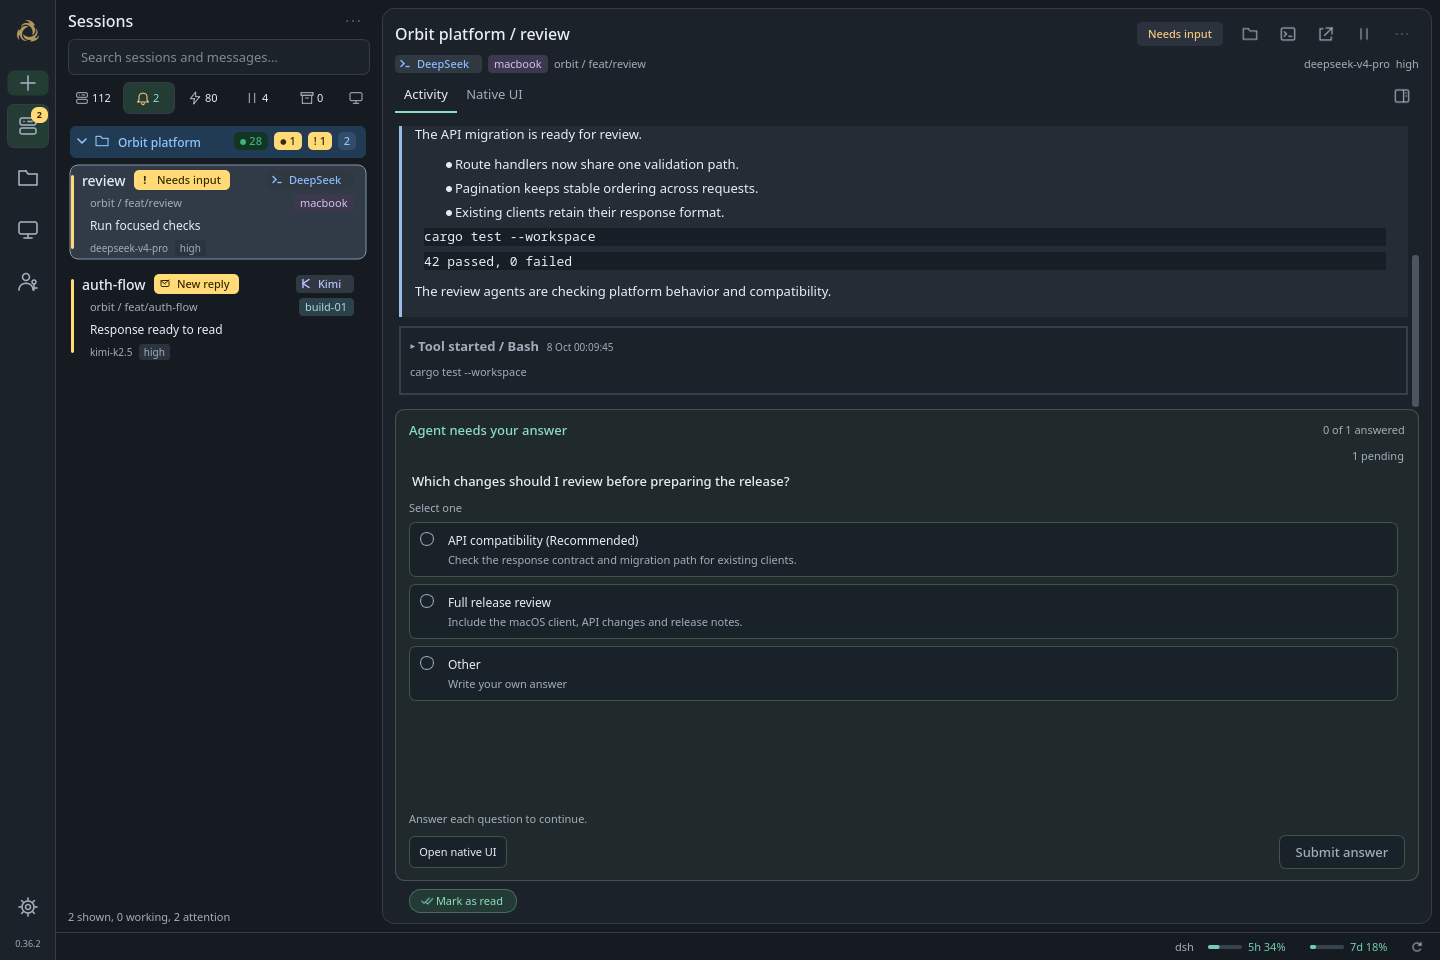Click the 7d 18% usage bar
This screenshot has width=1440, height=960.
1349,947
